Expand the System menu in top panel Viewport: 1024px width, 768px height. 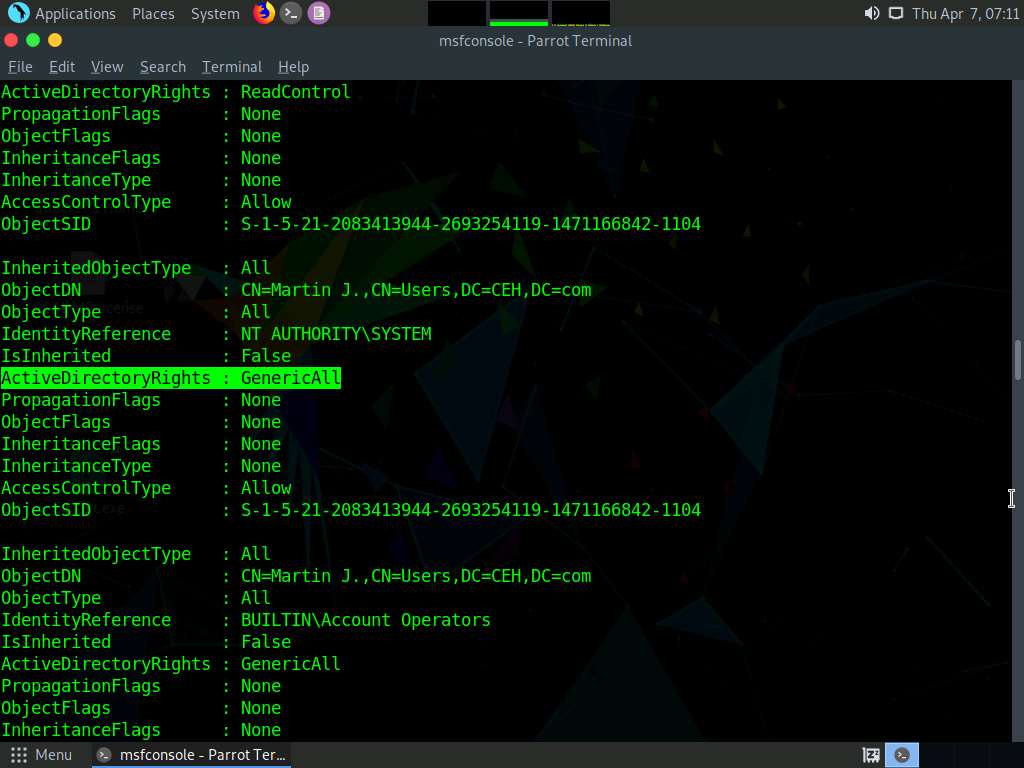[x=215, y=13]
